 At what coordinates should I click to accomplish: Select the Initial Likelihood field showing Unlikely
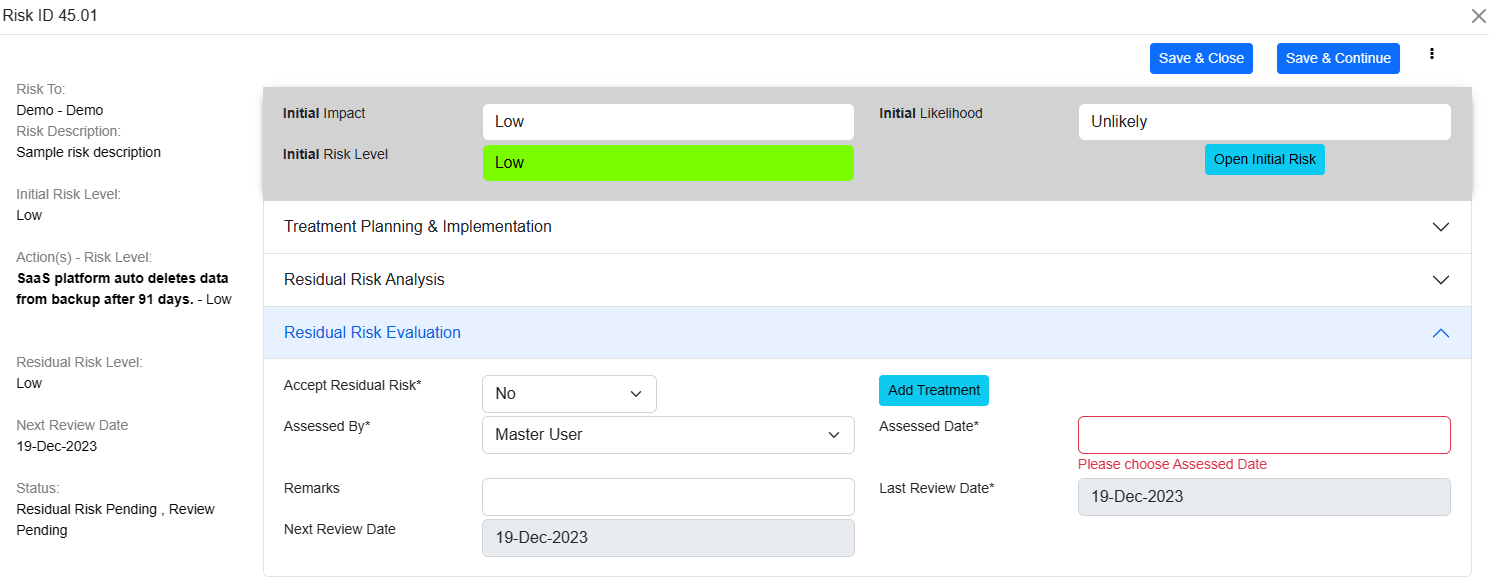click(x=1263, y=122)
